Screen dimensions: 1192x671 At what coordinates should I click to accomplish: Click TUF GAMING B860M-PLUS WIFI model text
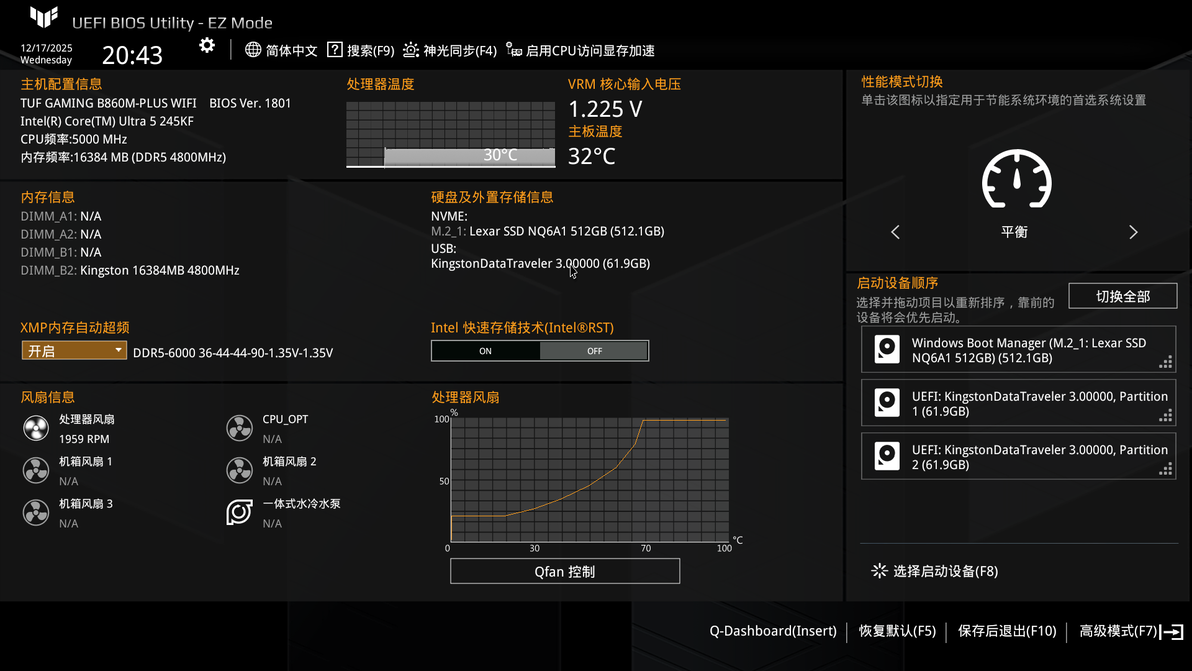coord(109,103)
